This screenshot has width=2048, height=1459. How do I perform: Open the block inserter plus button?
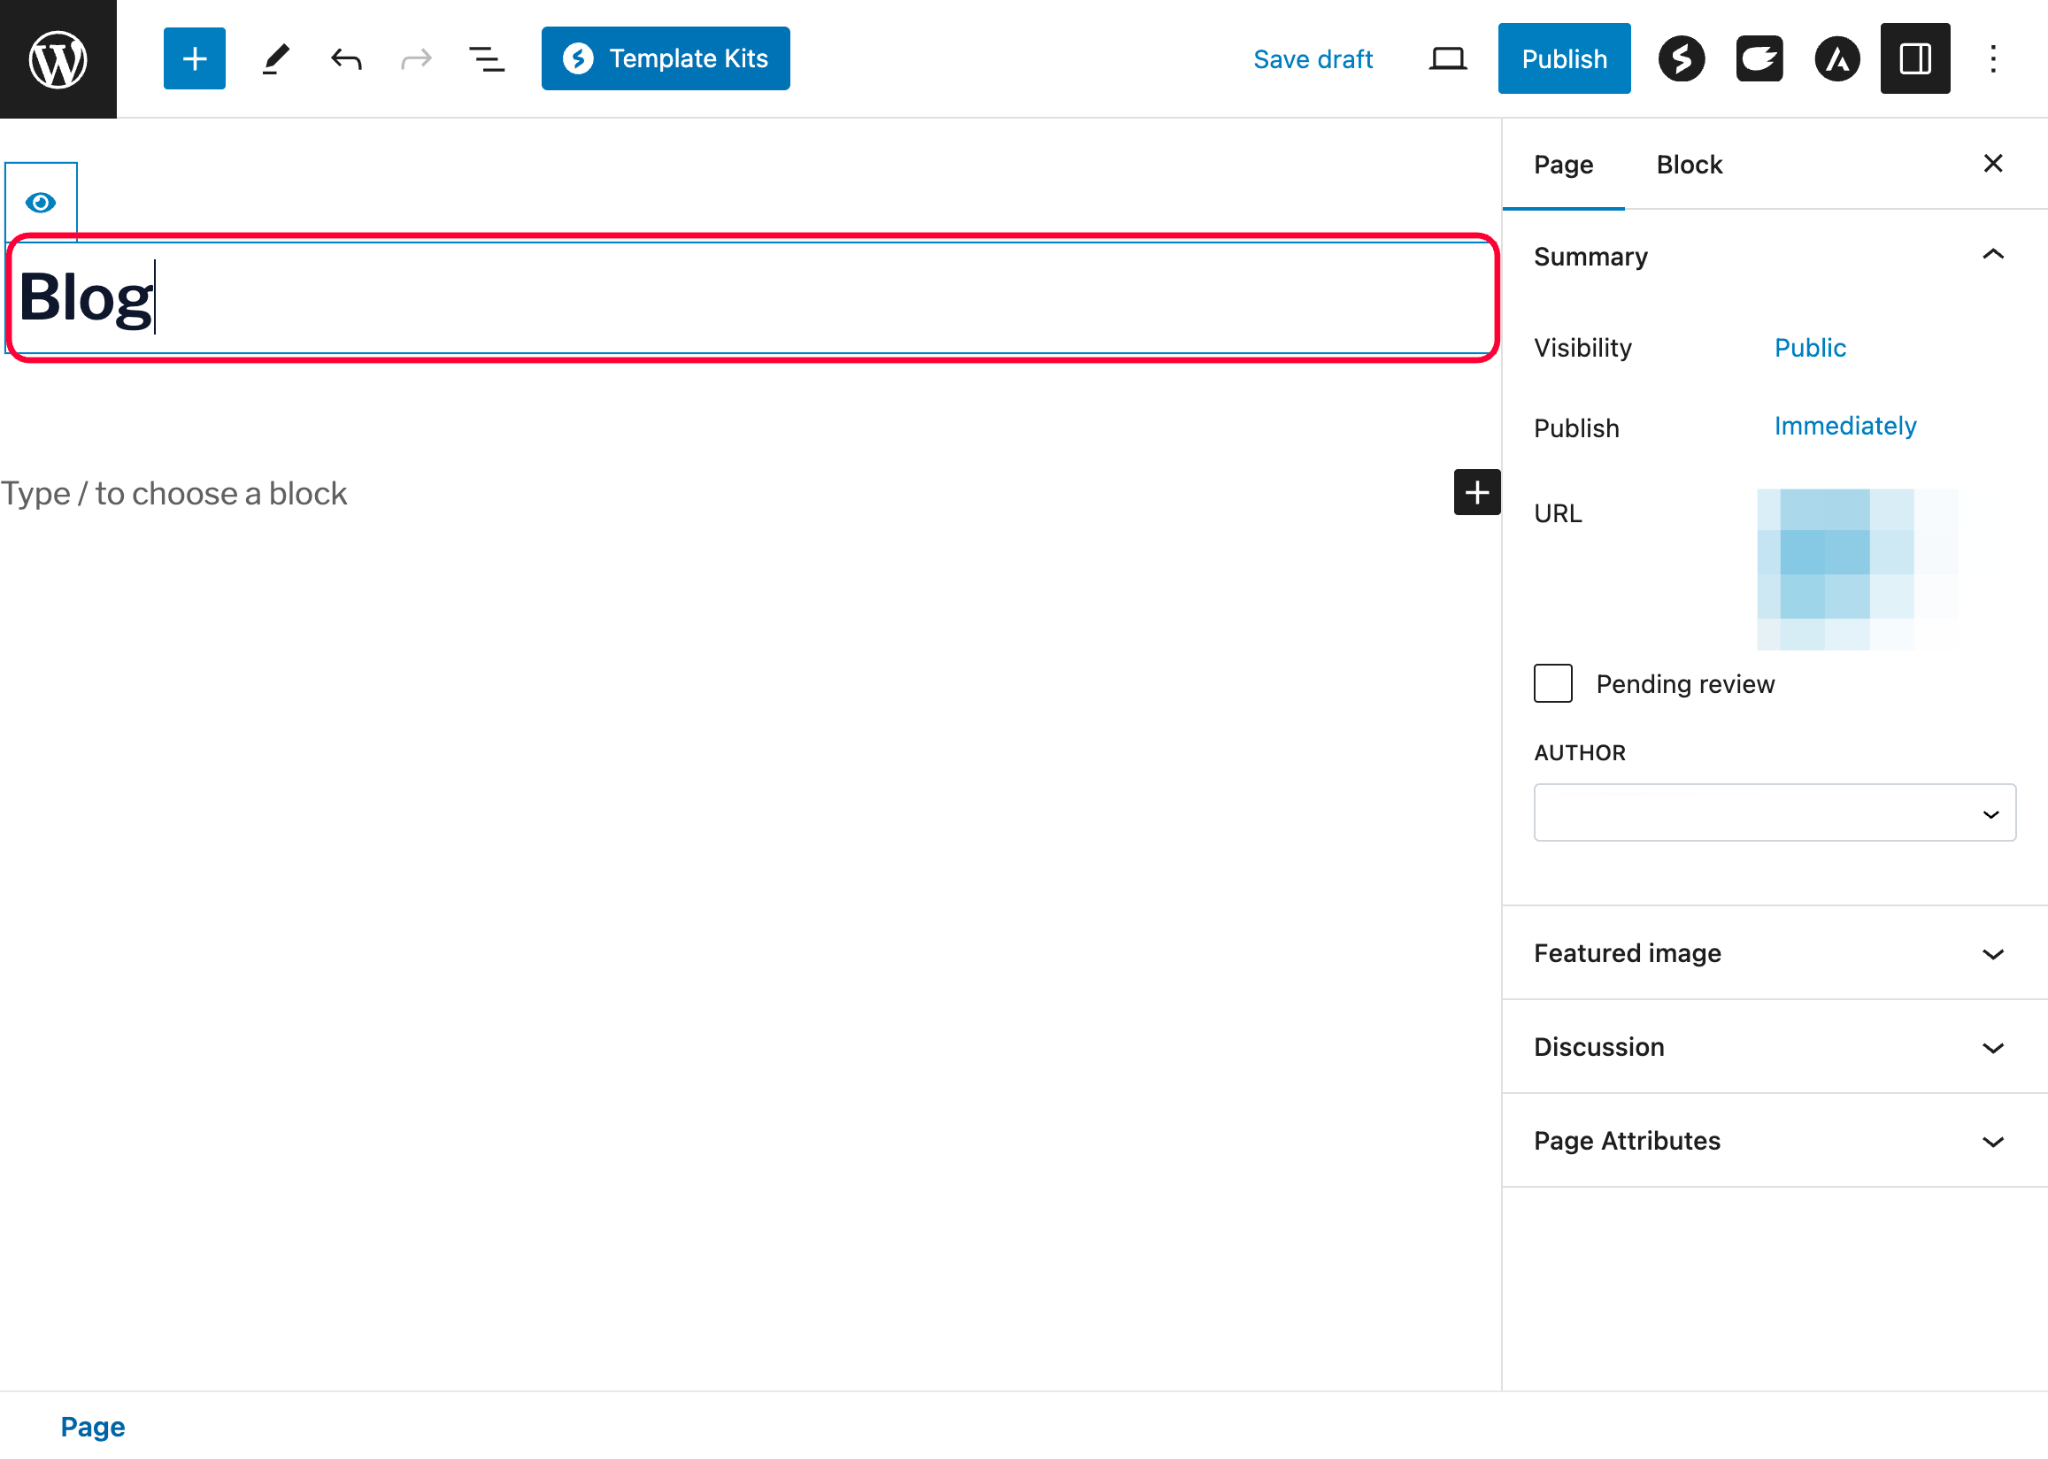click(x=194, y=59)
